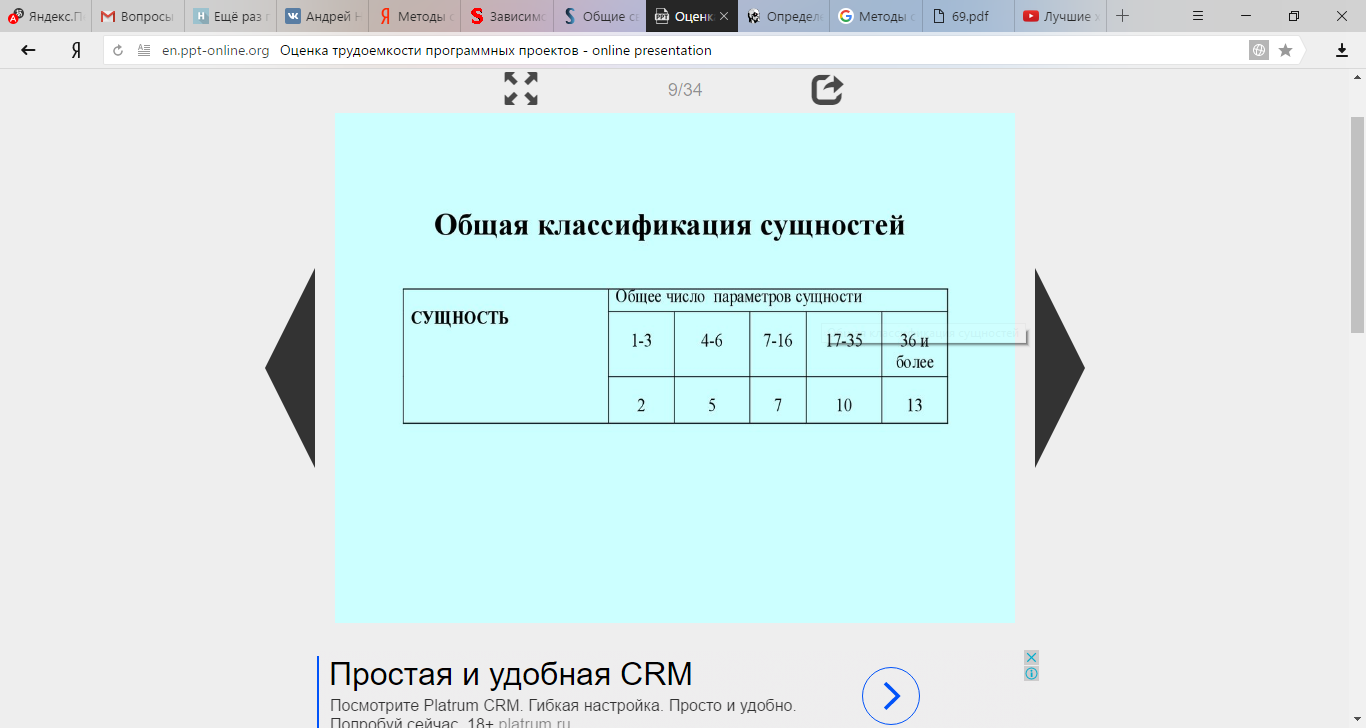
Task: Click the translate globe icon in address bar
Action: click(1259, 50)
